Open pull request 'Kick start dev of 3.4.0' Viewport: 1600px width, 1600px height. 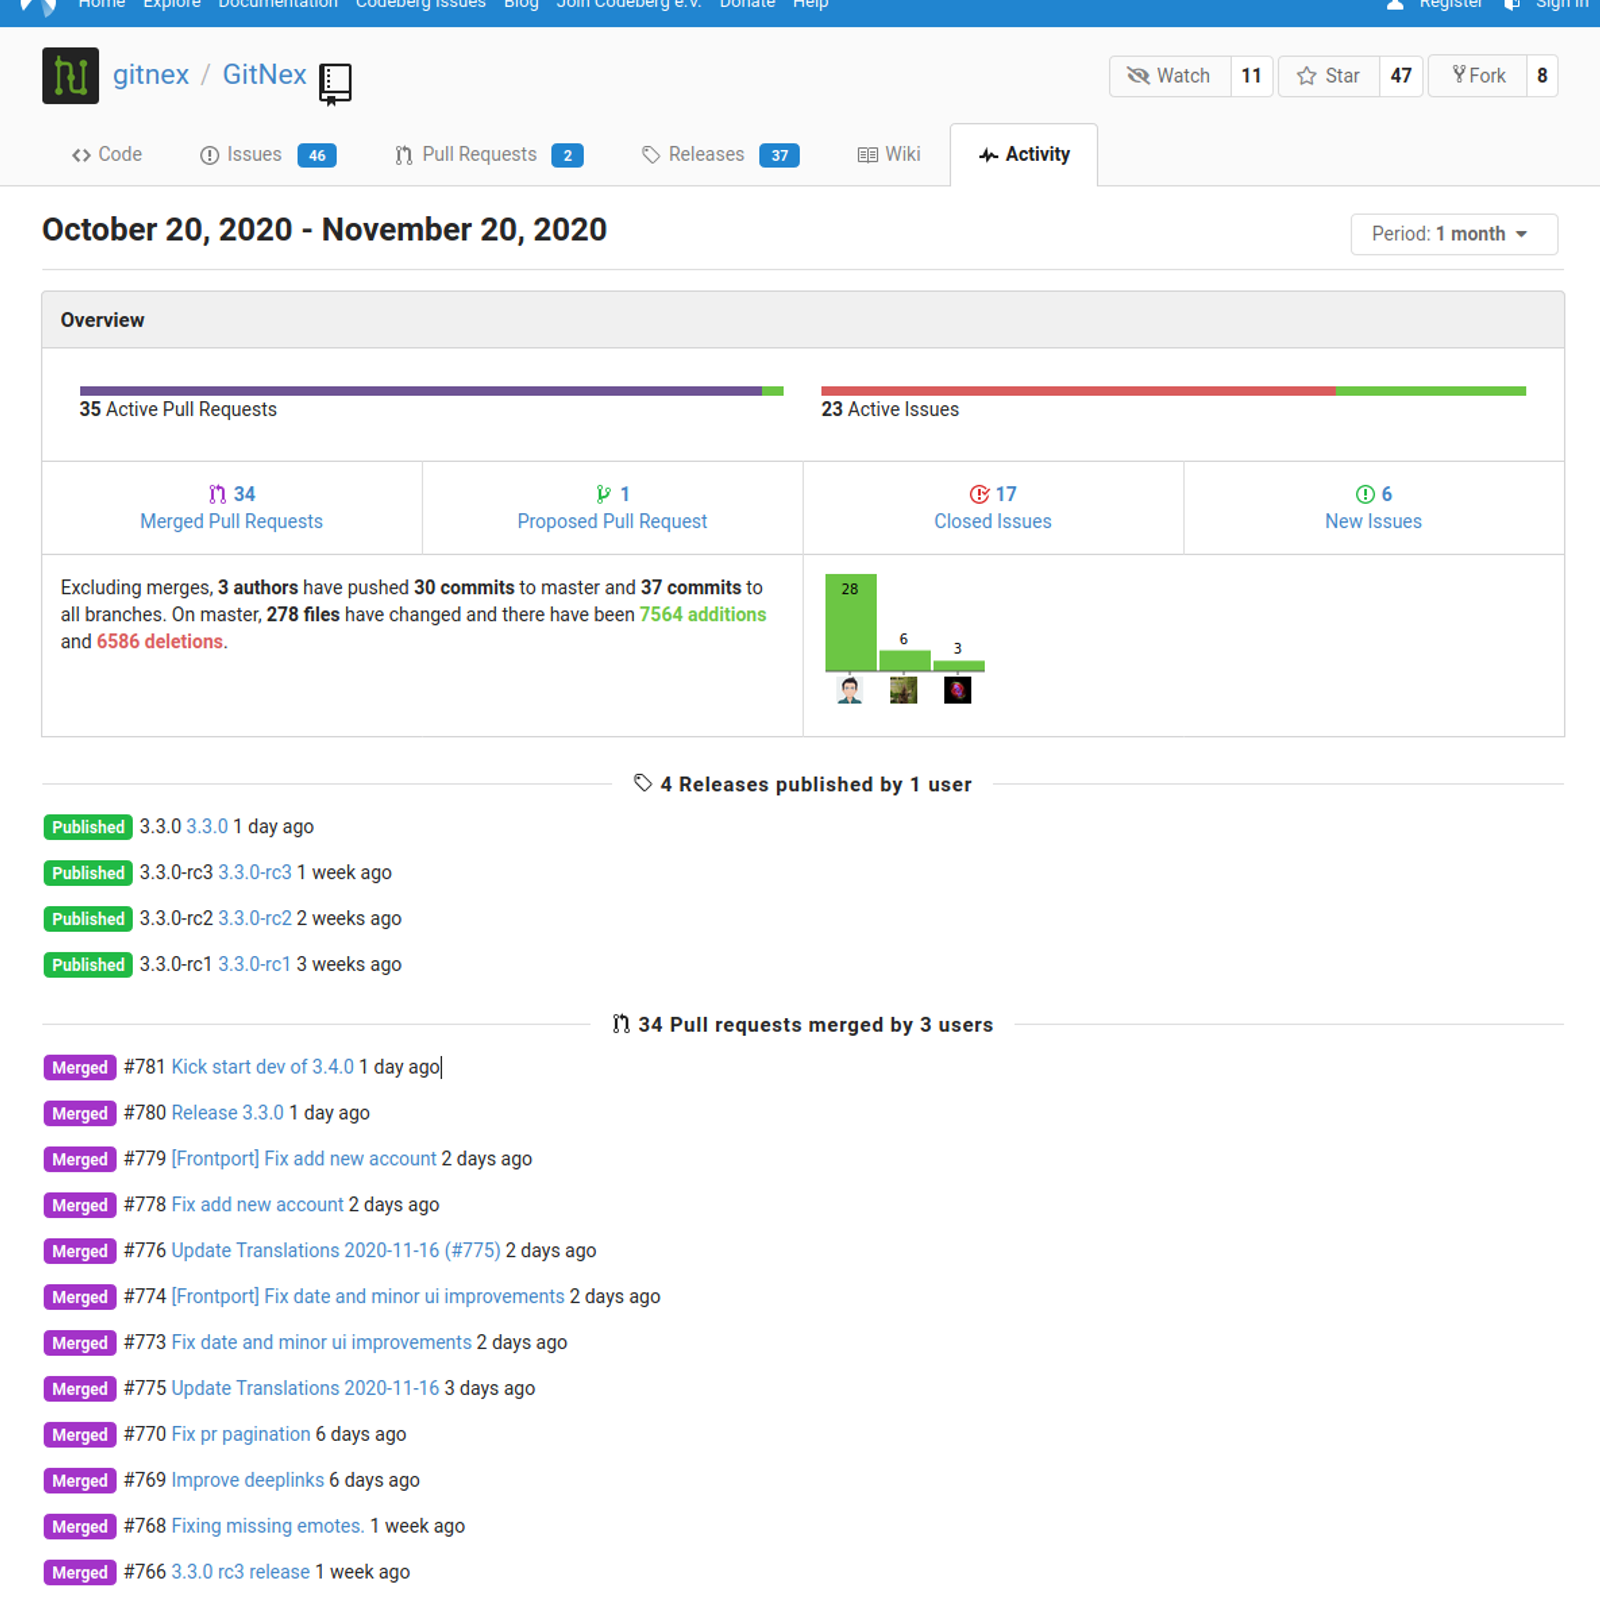[262, 1067]
